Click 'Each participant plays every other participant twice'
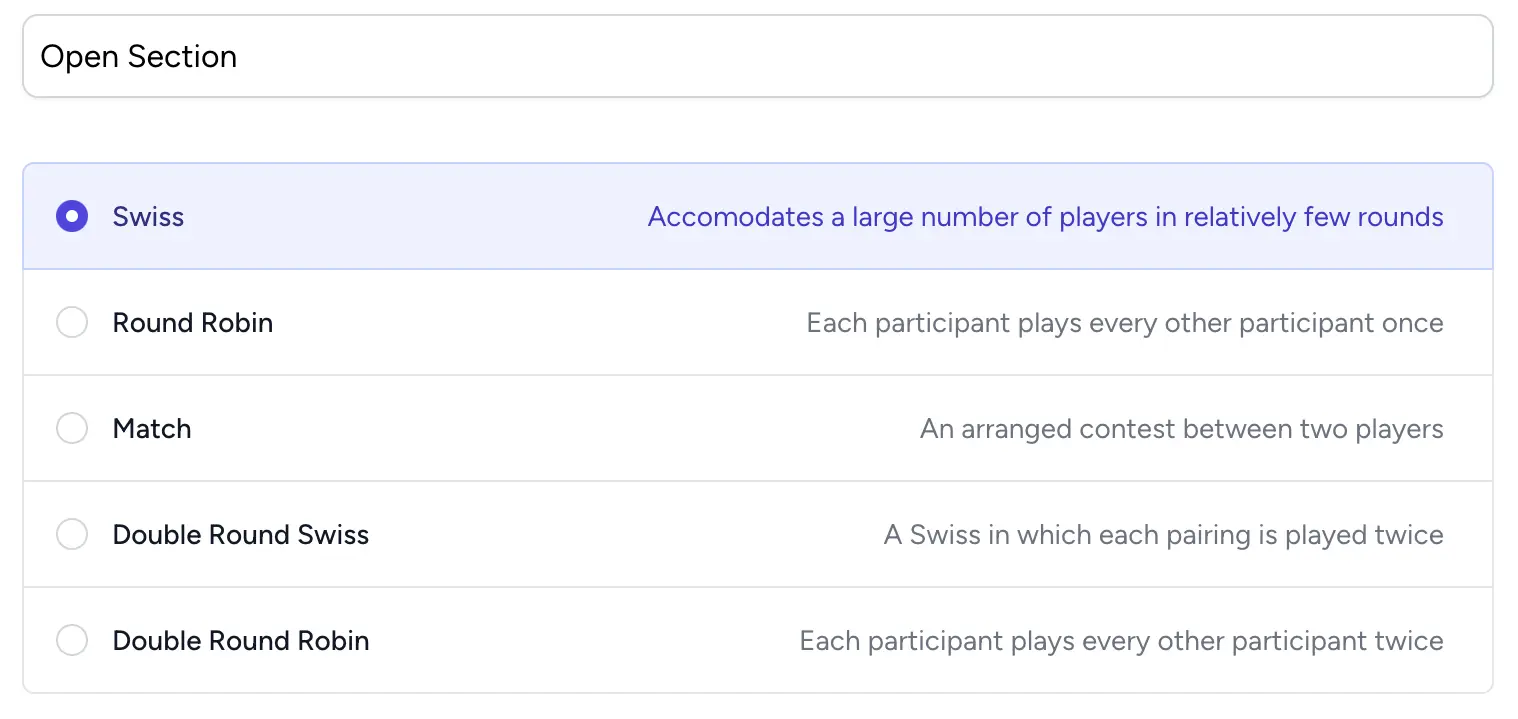Viewport: 1518px width, 719px height. 1121,641
